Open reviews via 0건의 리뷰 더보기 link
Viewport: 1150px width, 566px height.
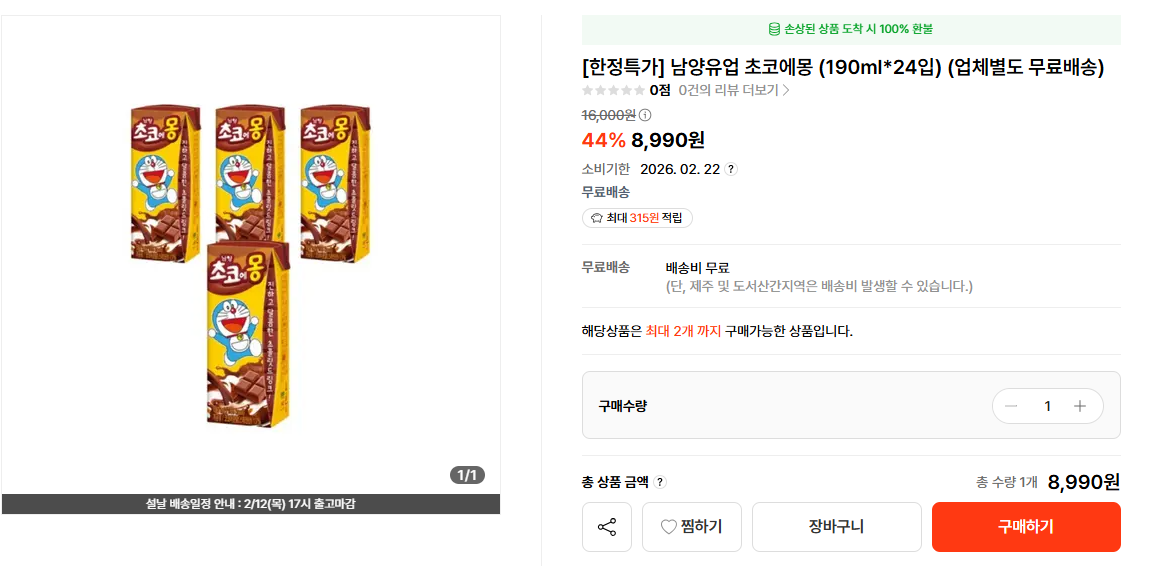point(734,90)
